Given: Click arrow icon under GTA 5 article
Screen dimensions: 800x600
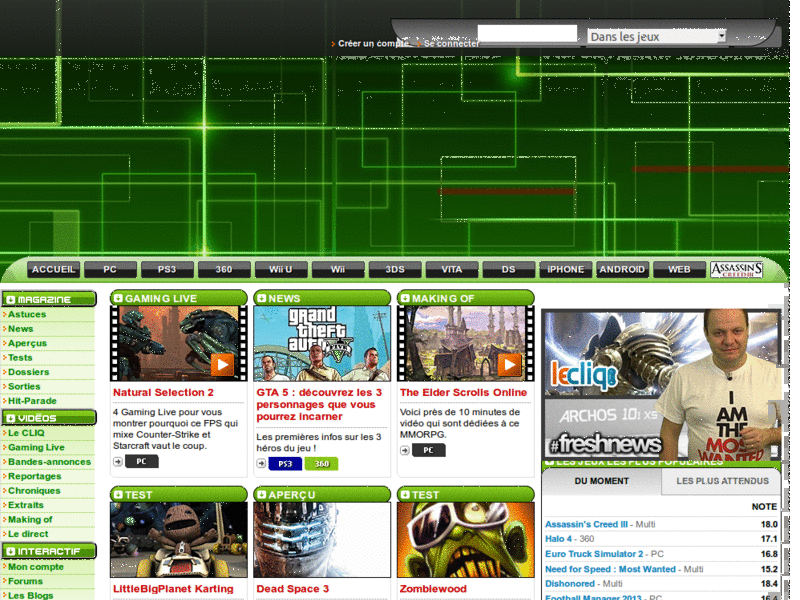Looking at the screenshot, I should pos(261,463).
